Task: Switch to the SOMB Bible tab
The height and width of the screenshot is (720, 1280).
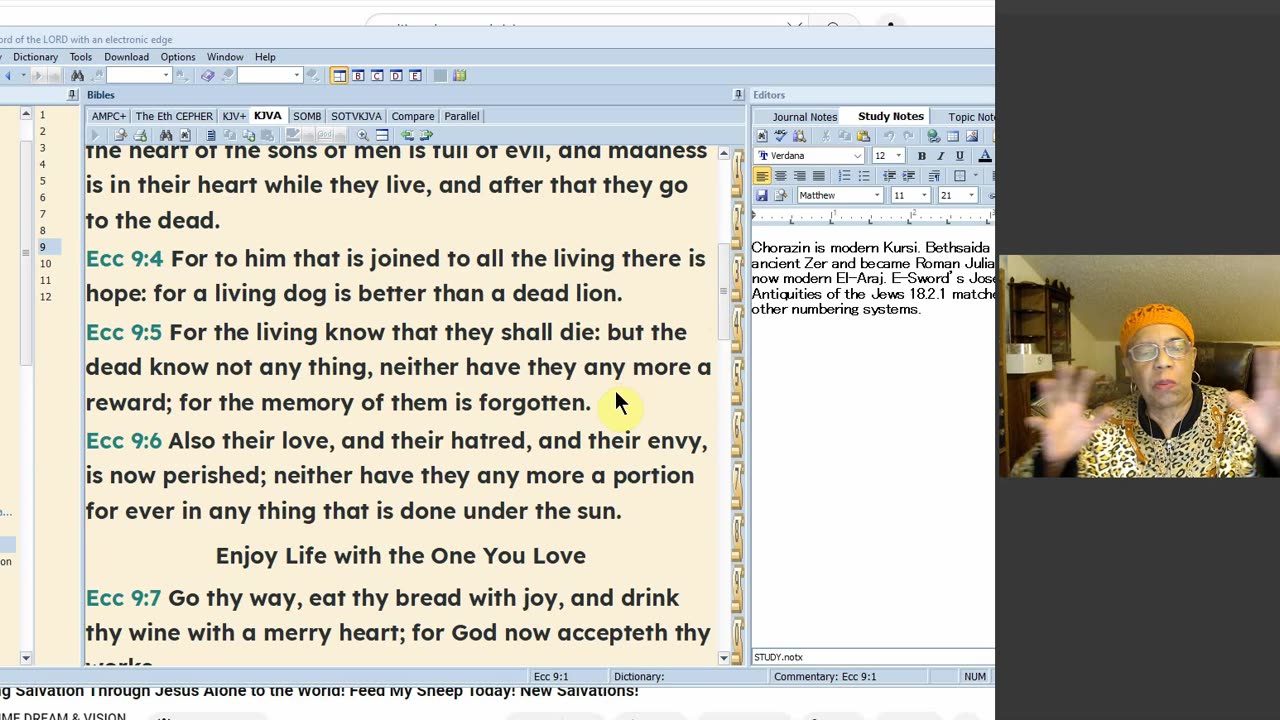Action: 307,116
